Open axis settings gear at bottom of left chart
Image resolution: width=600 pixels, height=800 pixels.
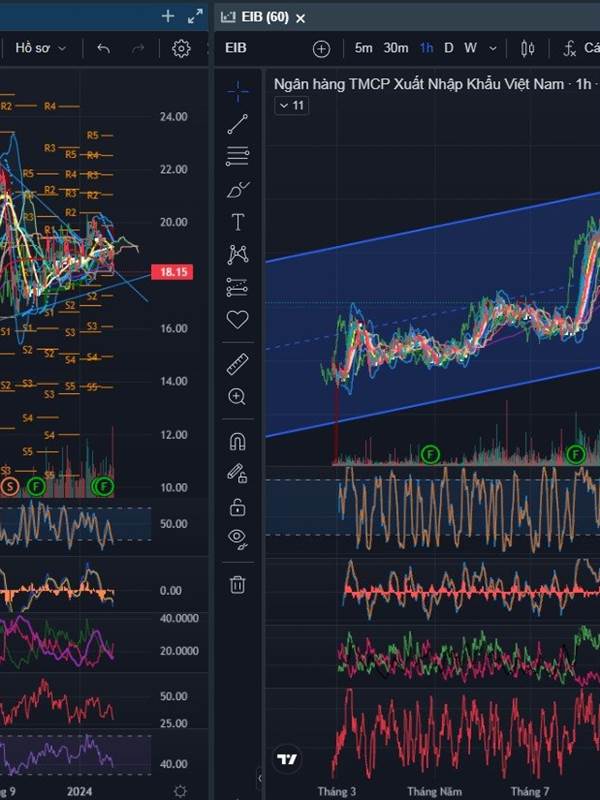click(x=180, y=791)
